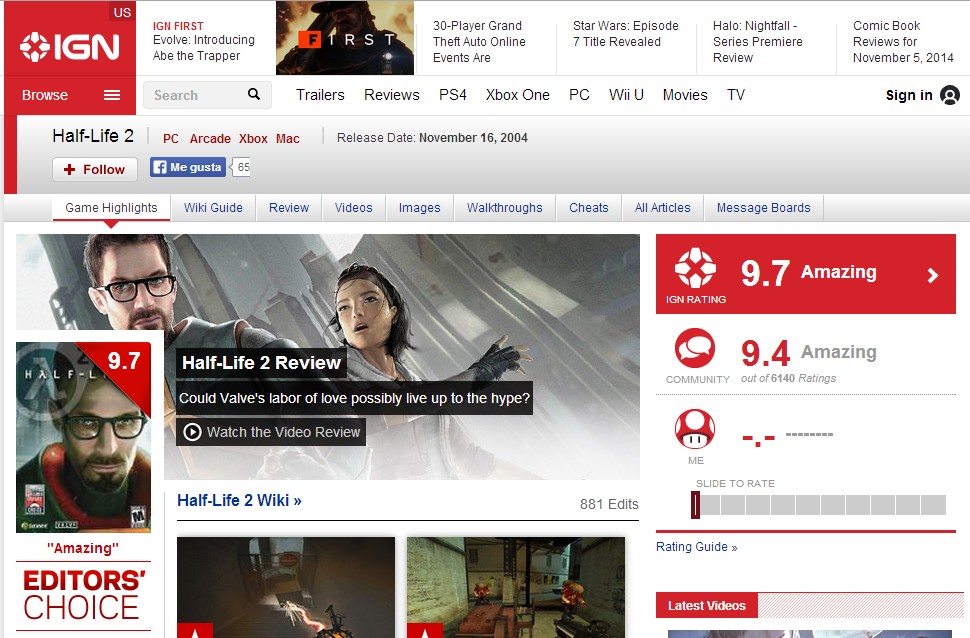The height and width of the screenshot is (638, 970).
Task: Click the Community speech bubble icon
Action: tap(695, 348)
